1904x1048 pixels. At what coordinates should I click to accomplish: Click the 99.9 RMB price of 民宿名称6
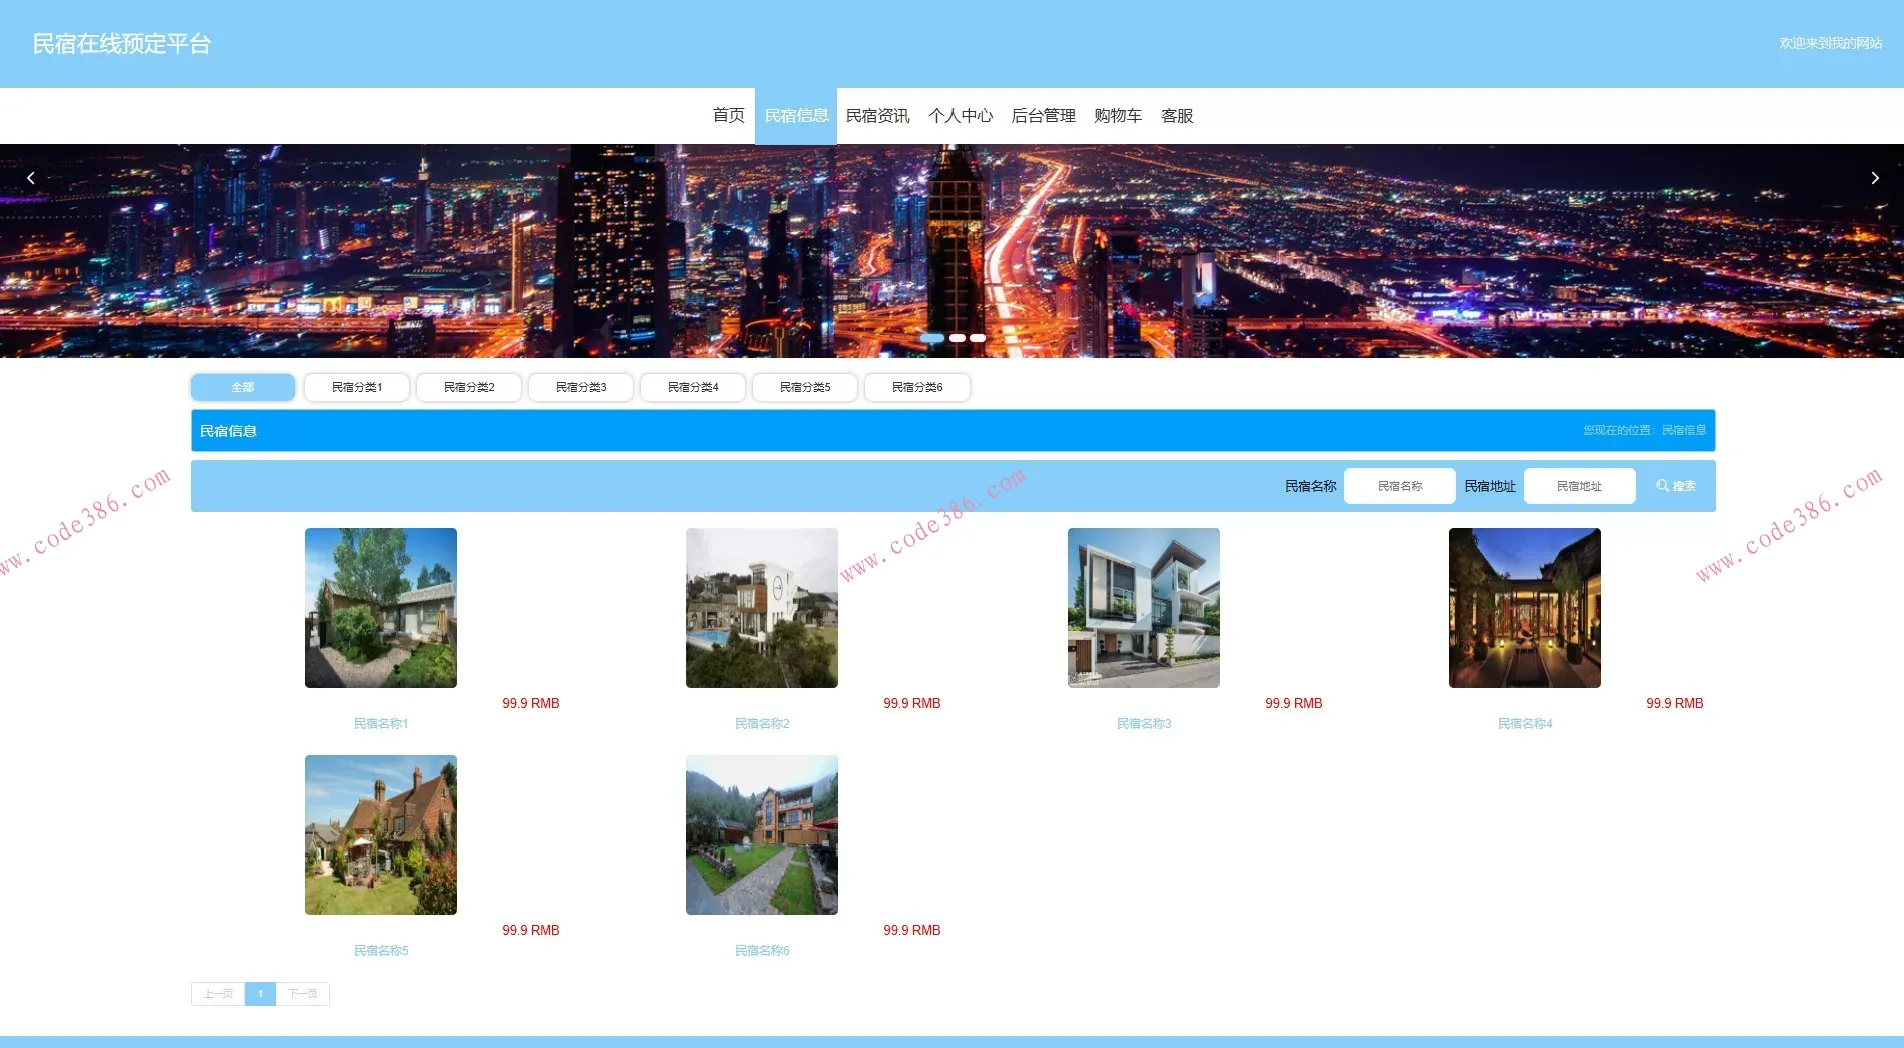pyautogui.click(x=912, y=931)
